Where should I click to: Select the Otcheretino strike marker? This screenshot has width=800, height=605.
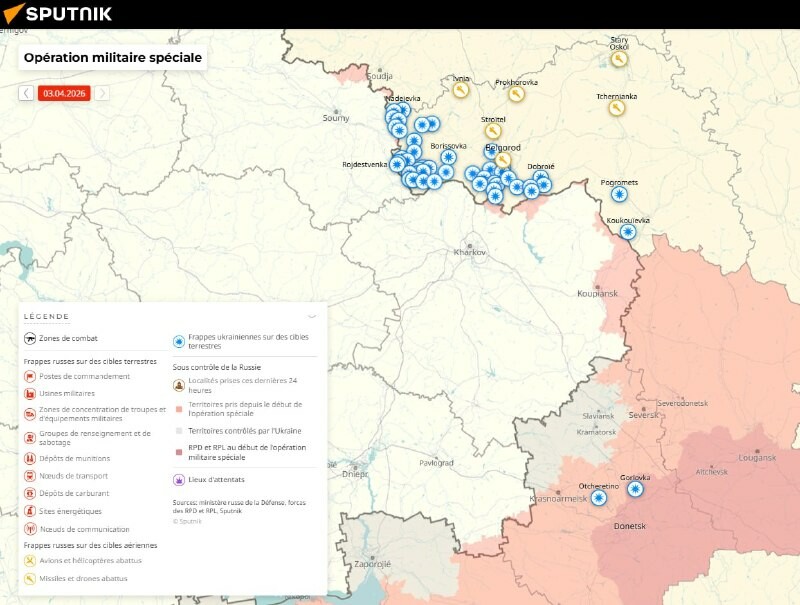tap(599, 498)
